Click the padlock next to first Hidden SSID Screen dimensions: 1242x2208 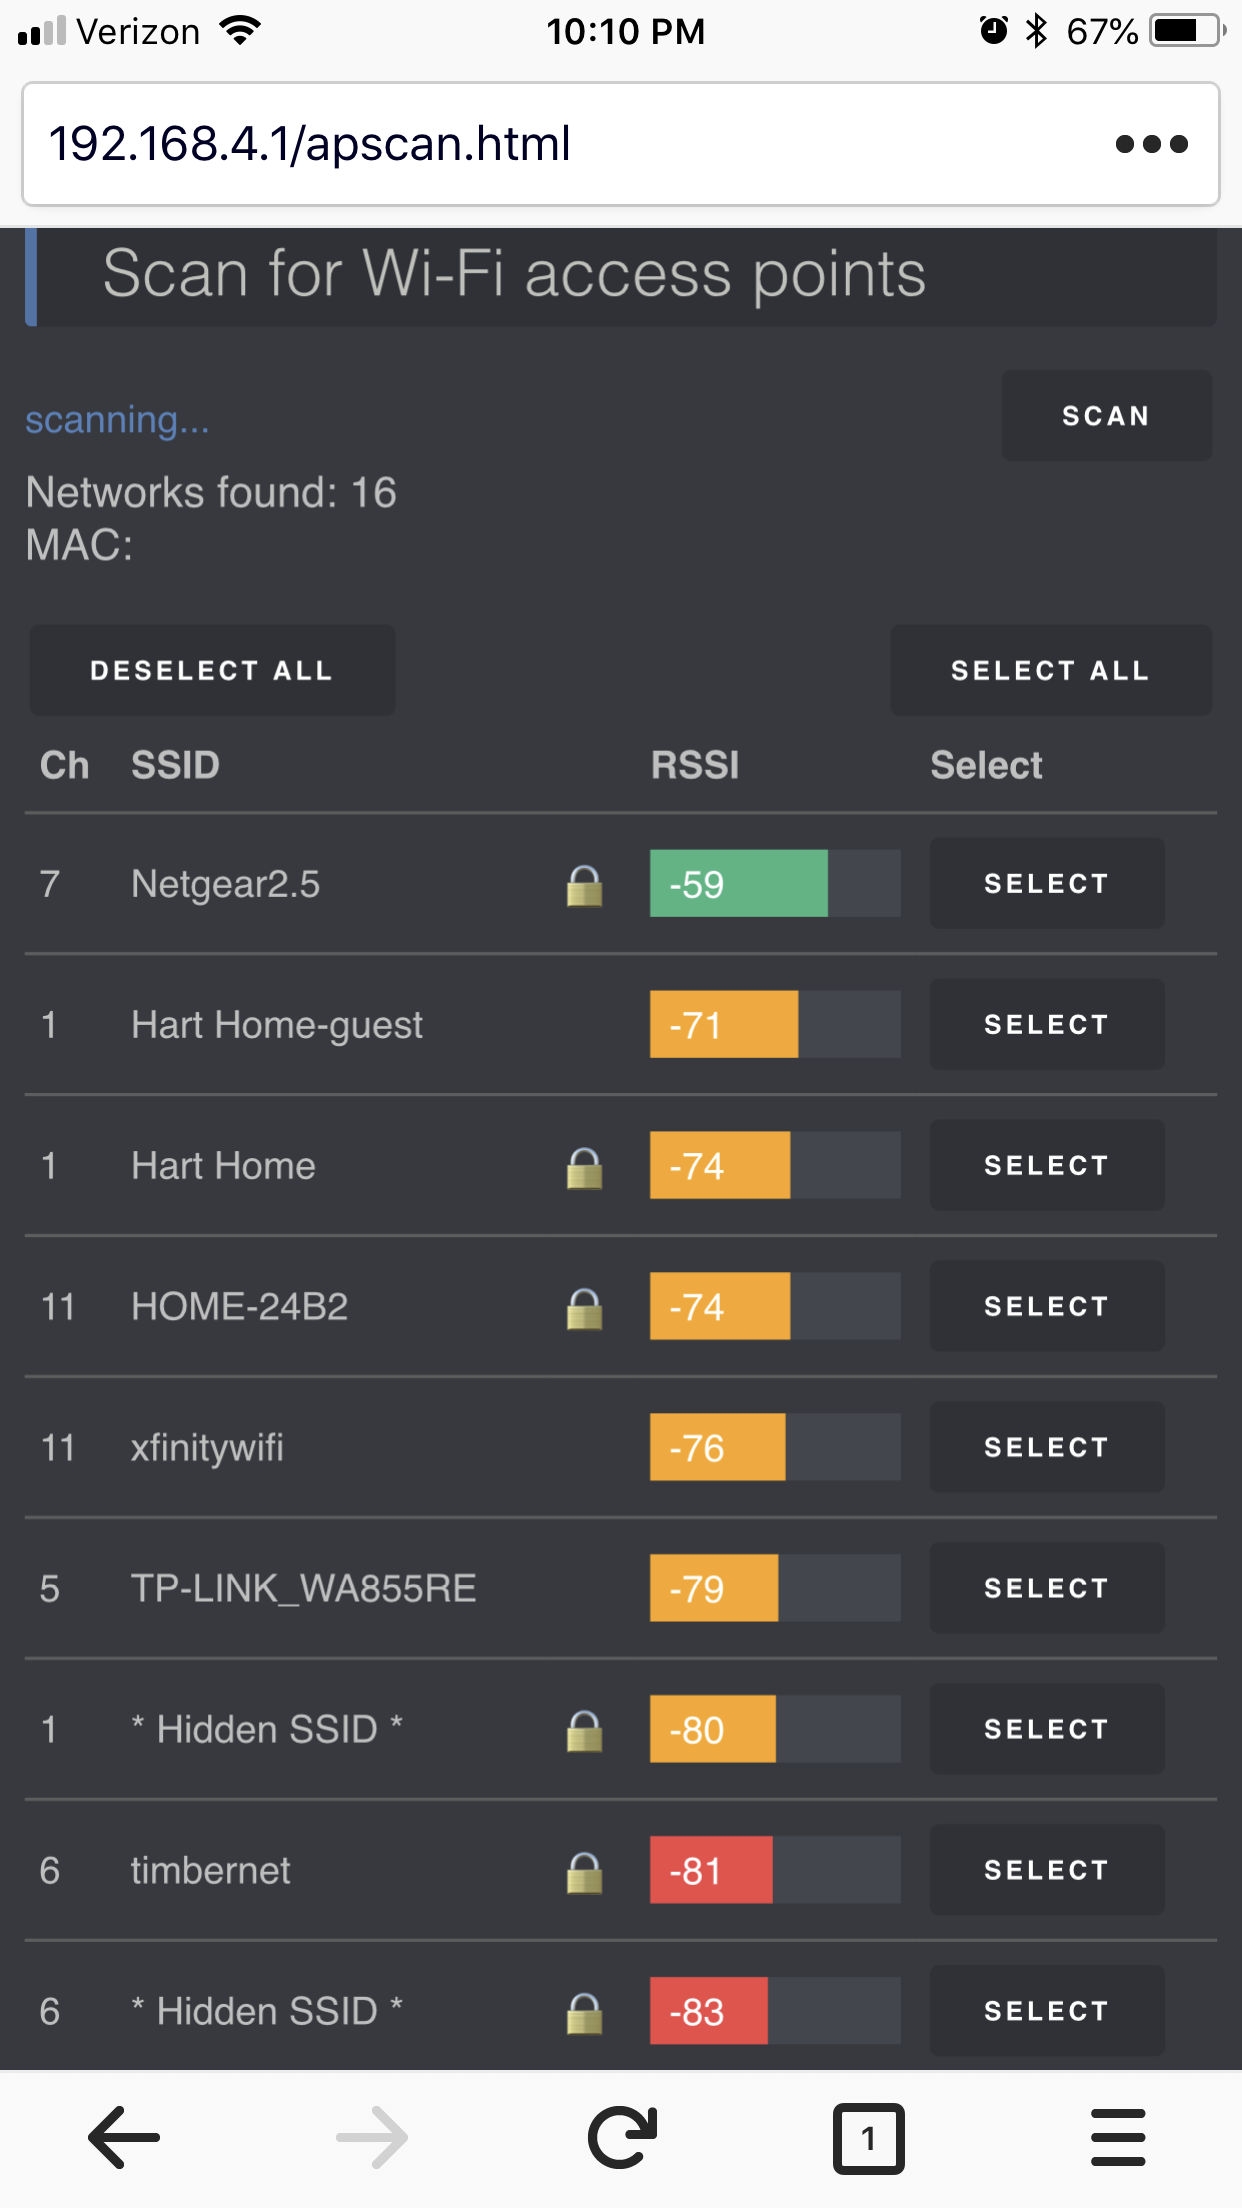585,1730
